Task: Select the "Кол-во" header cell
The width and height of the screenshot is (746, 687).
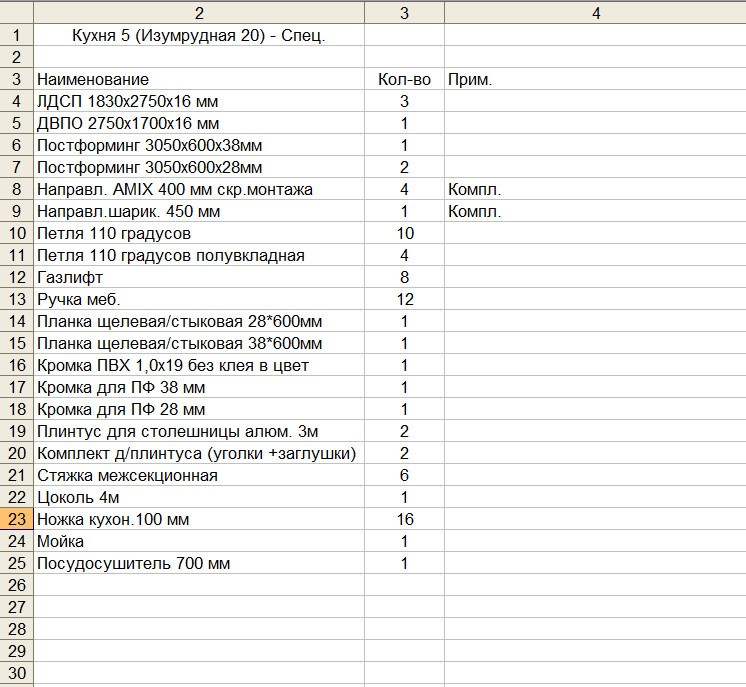Action: coord(404,79)
